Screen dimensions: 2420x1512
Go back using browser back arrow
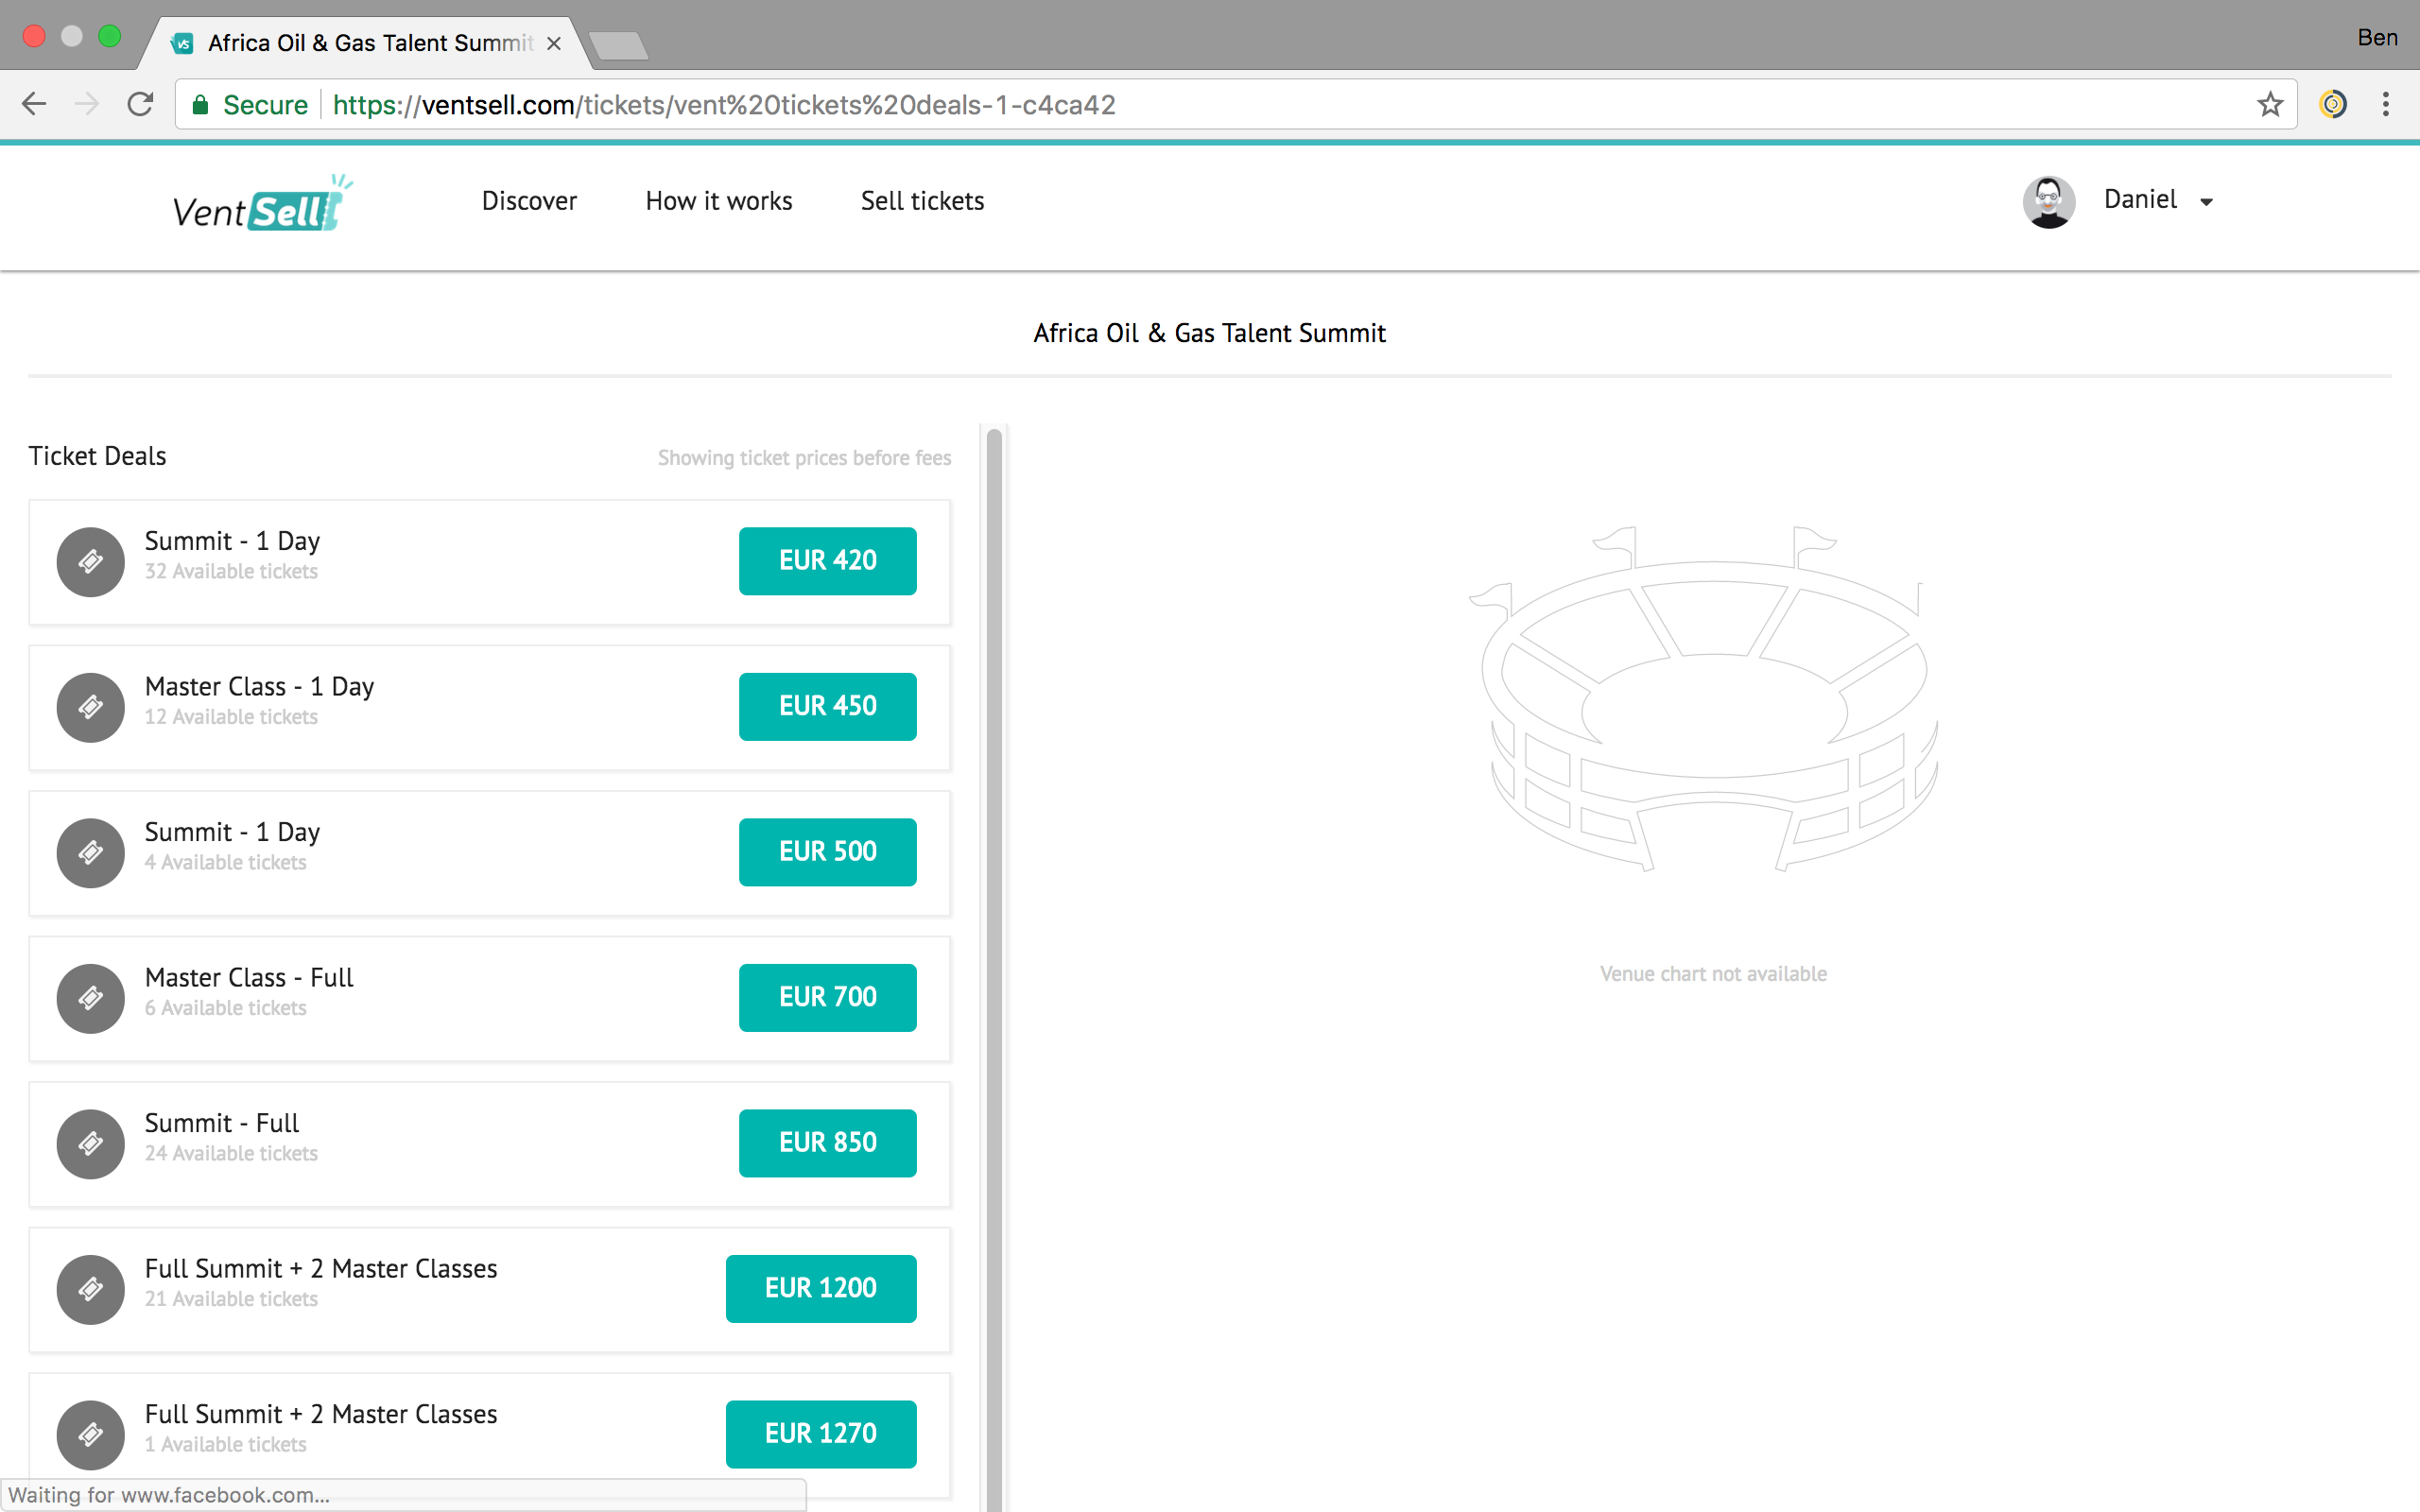[34, 105]
